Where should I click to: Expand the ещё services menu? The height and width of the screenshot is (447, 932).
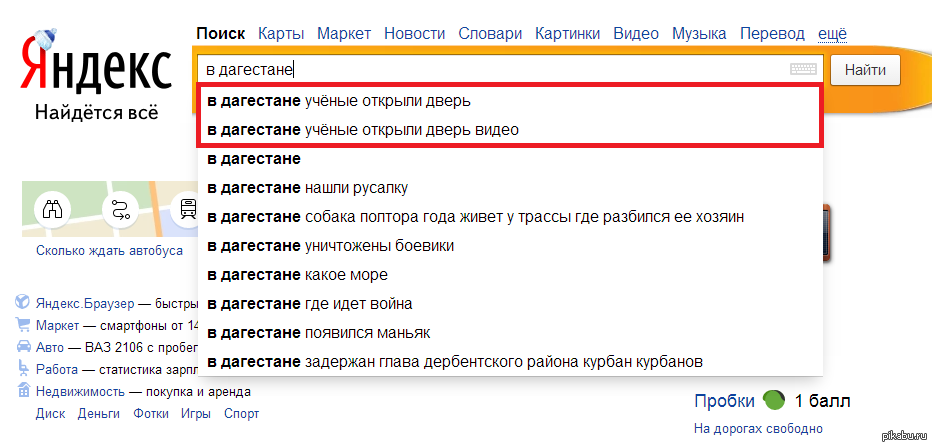click(832, 34)
